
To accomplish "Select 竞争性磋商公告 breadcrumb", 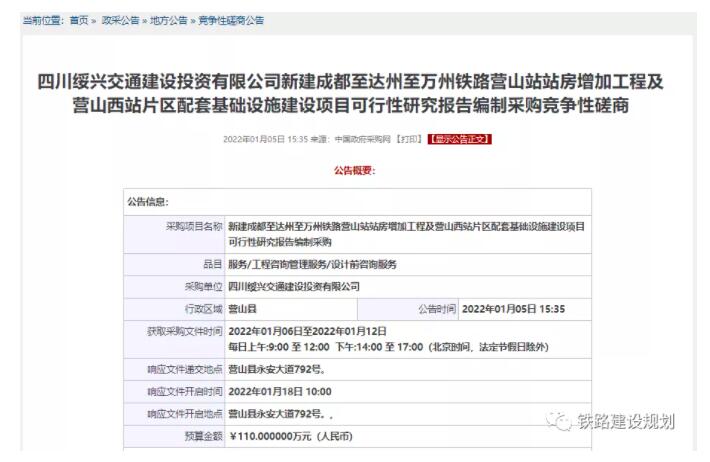I will point(231,20).
